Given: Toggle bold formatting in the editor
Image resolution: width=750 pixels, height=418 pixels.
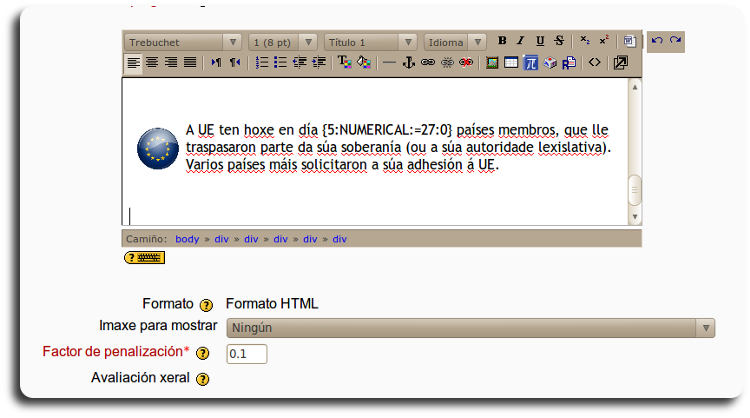Looking at the screenshot, I should point(502,41).
